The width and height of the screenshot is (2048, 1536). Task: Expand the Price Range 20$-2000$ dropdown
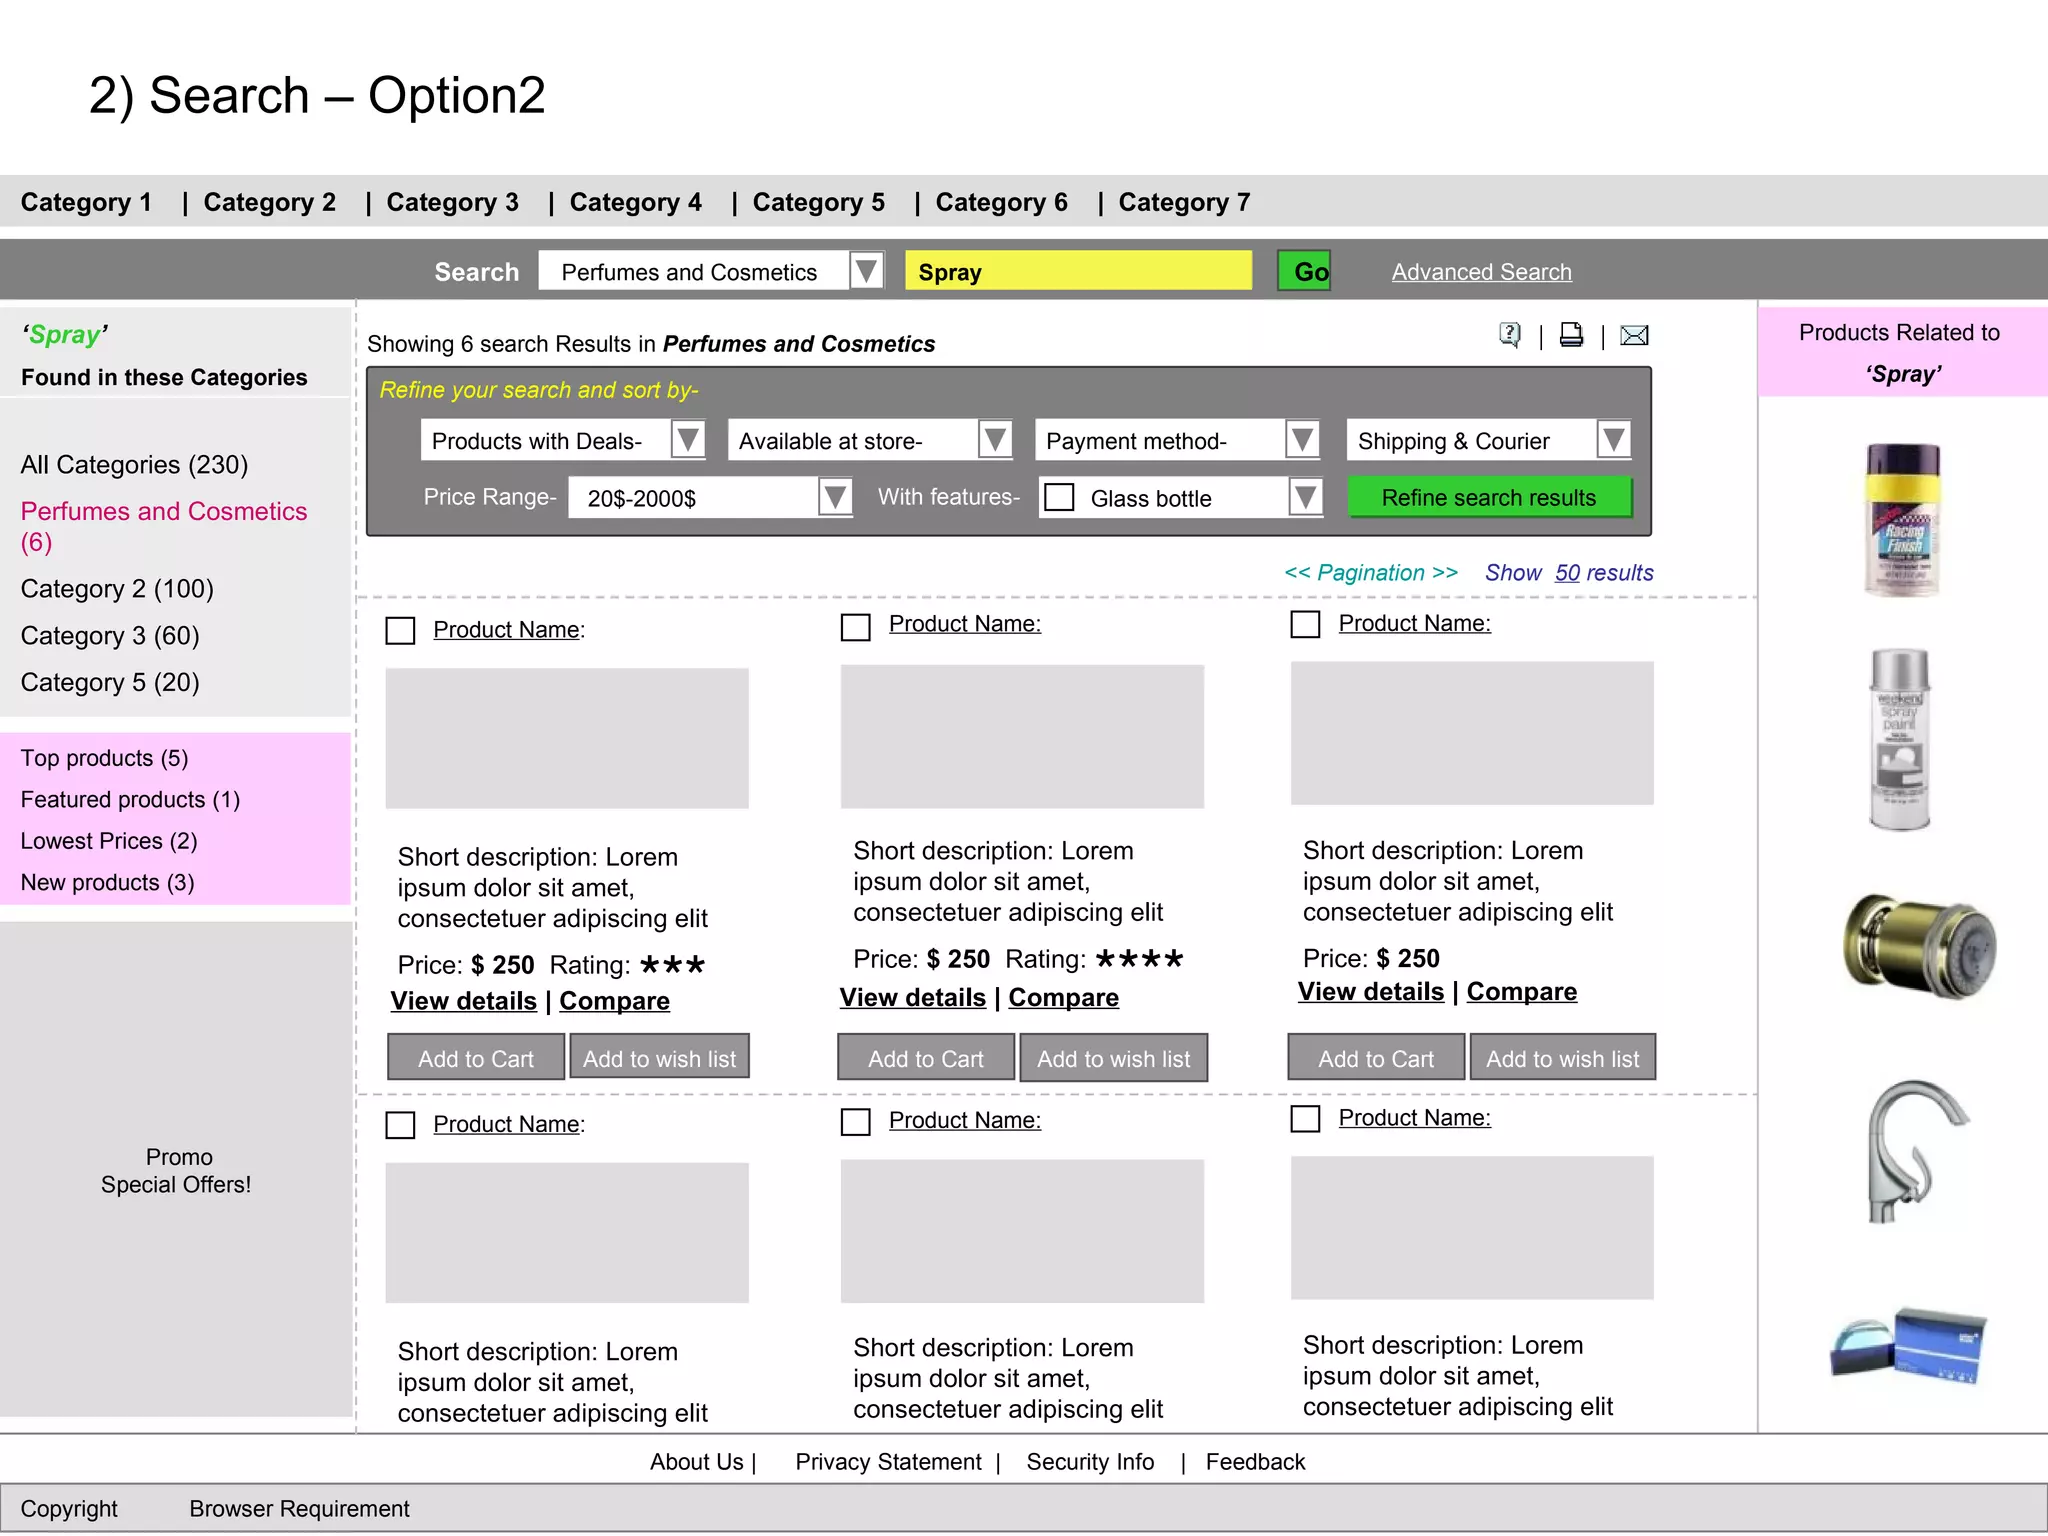(834, 497)
